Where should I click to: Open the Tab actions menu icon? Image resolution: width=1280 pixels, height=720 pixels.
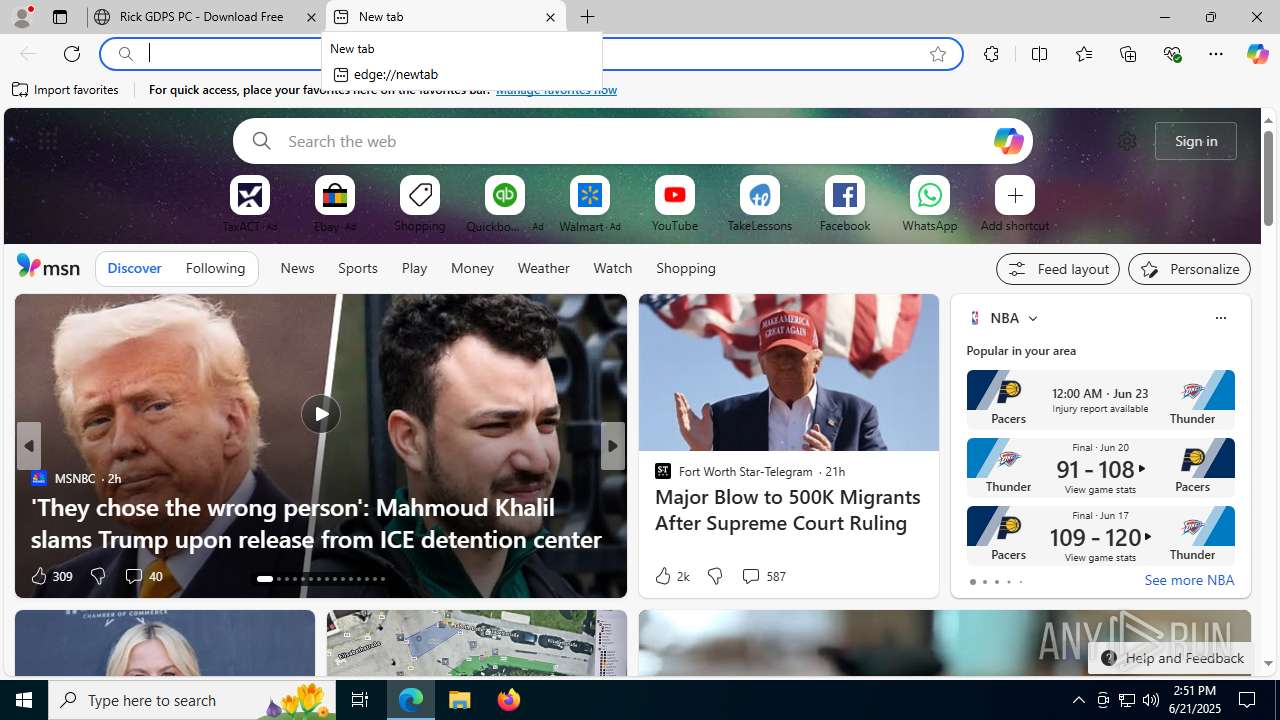coord(60,17)
